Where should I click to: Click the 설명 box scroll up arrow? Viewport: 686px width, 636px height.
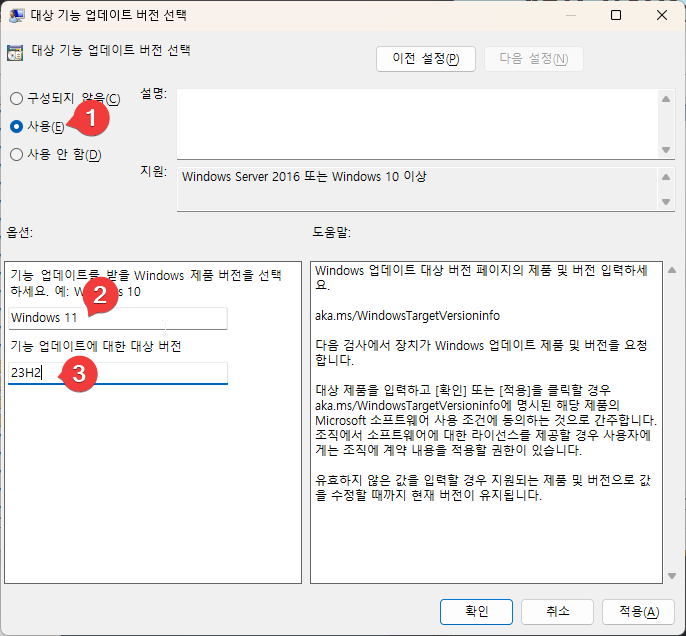666,99
